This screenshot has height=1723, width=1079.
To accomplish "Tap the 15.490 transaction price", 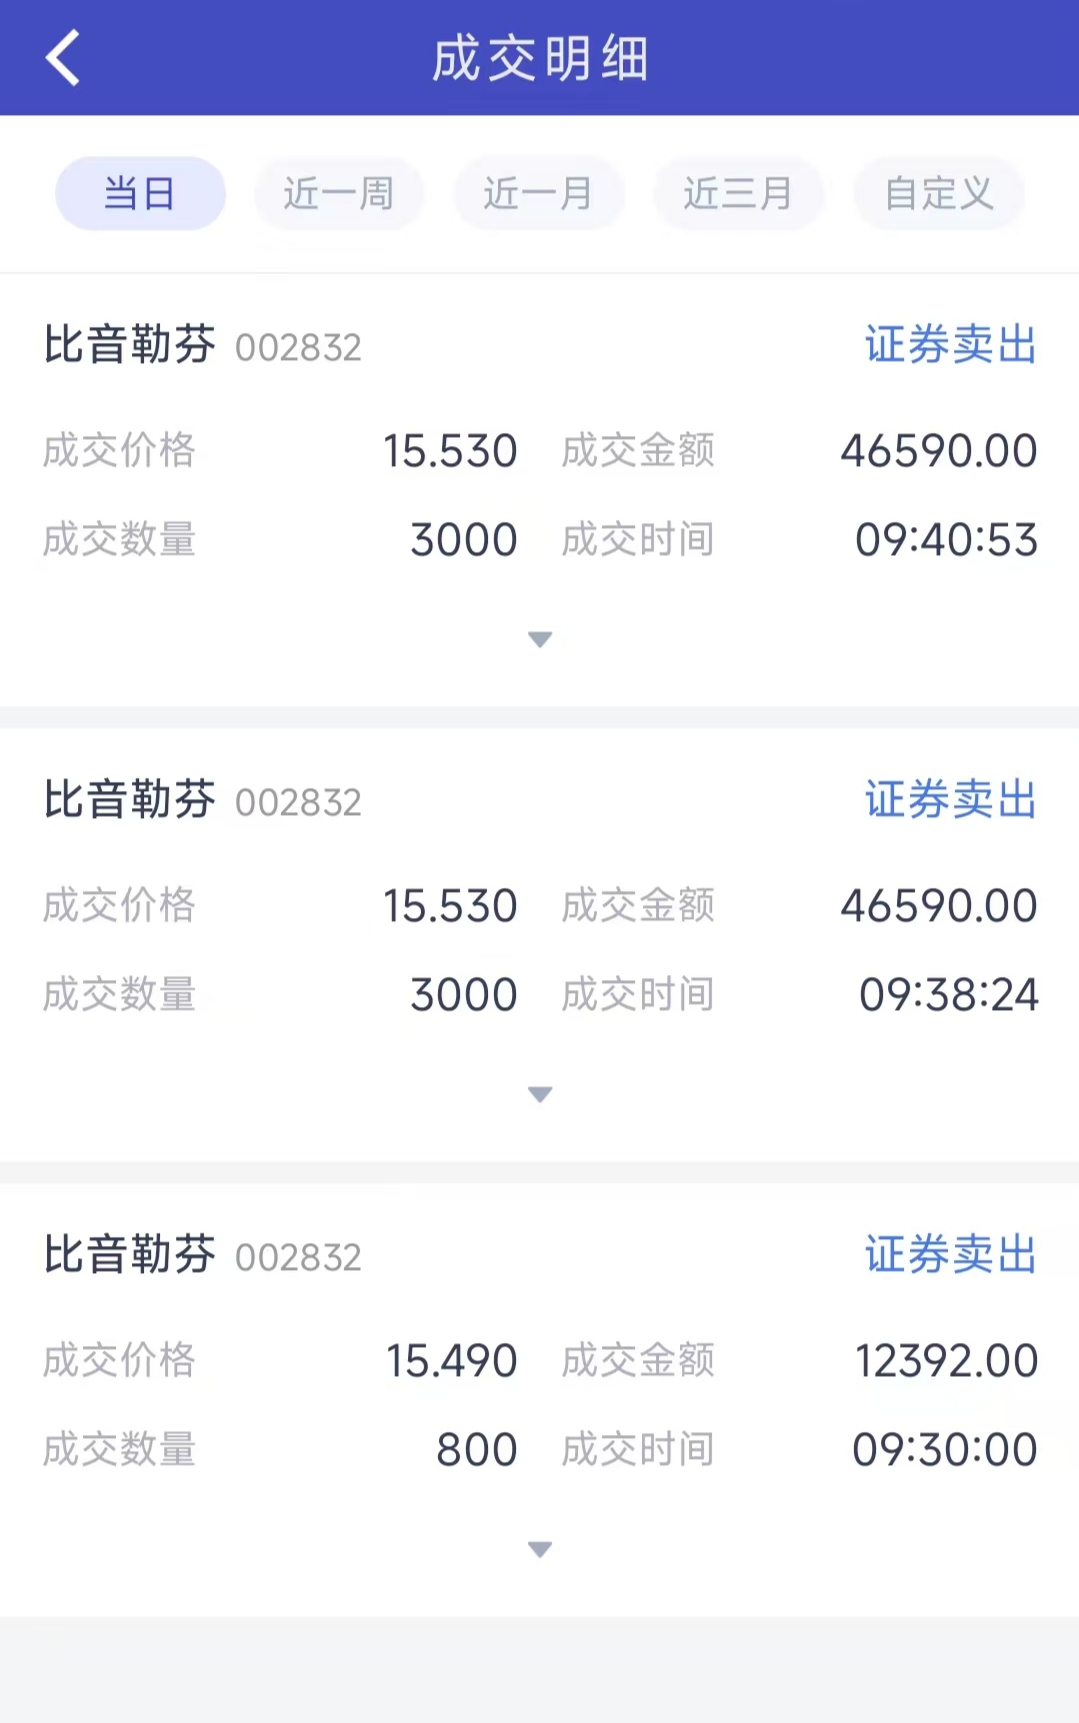I will pos(452,1361).
